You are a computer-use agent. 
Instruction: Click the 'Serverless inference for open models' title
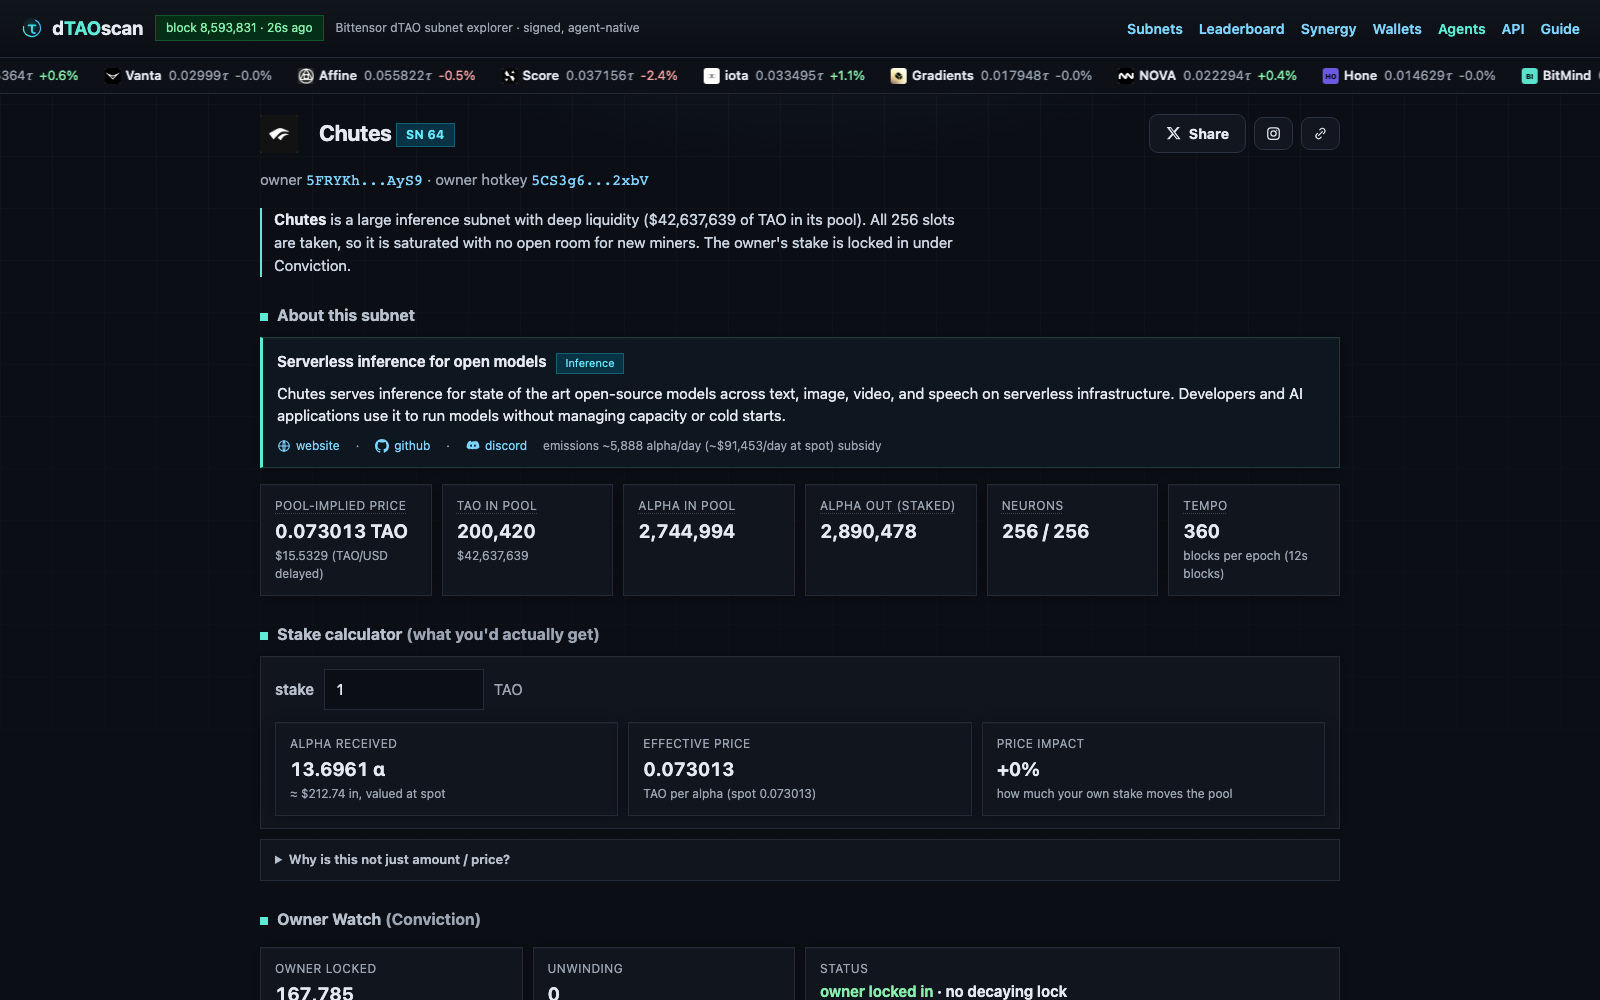coord(411,362)
